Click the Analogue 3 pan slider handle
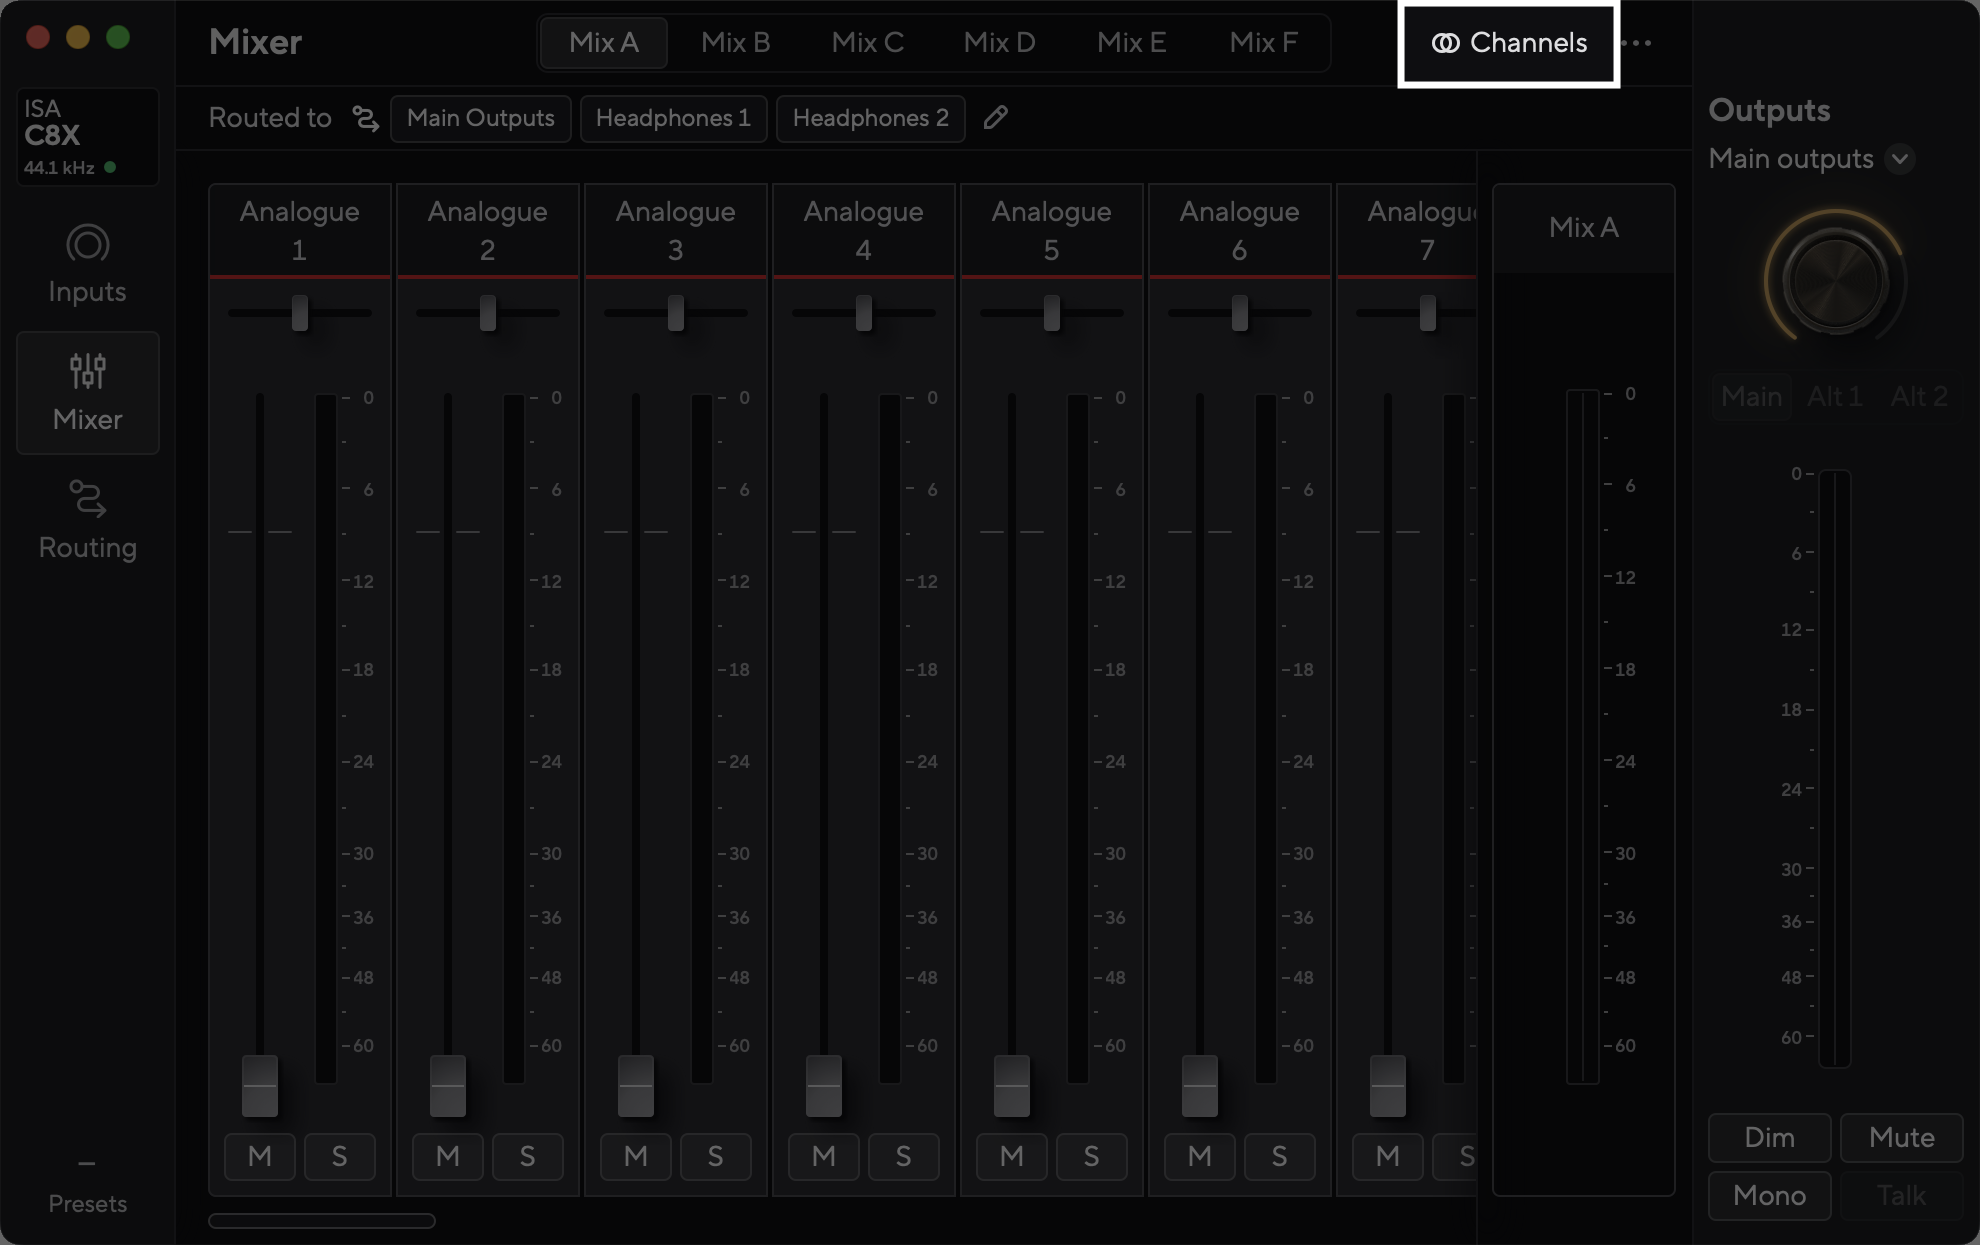The height and width of the screenshot is (1245, 1980). point(676,313)
